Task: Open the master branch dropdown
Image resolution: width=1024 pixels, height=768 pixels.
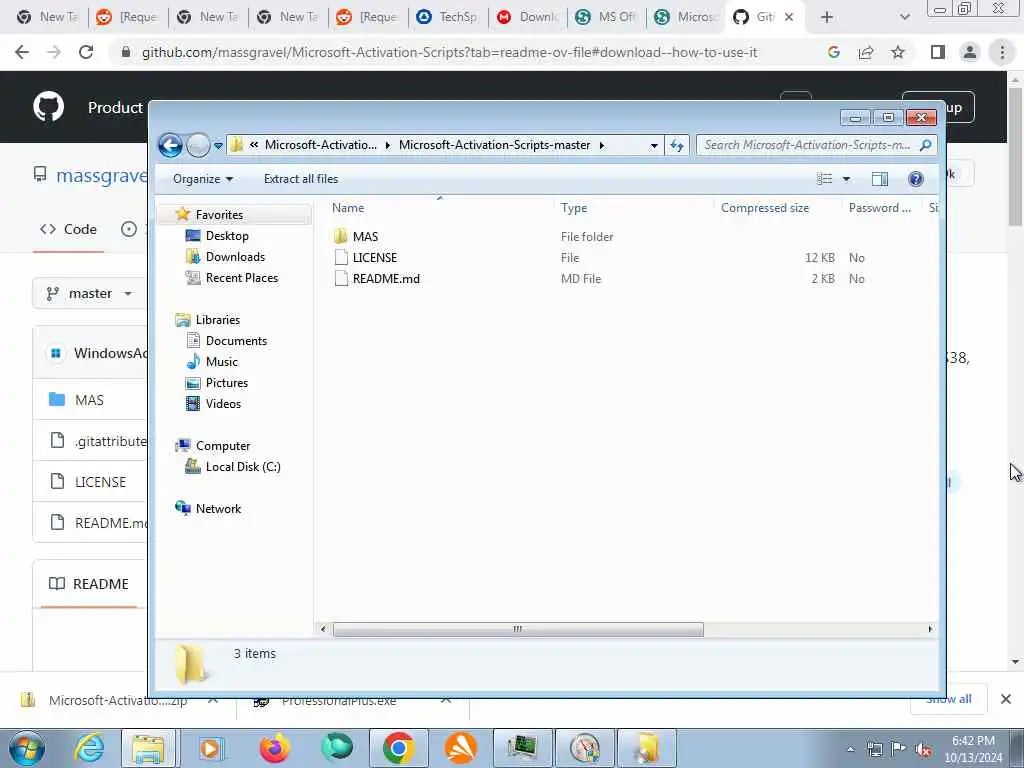Action: (x=89, y=294)
